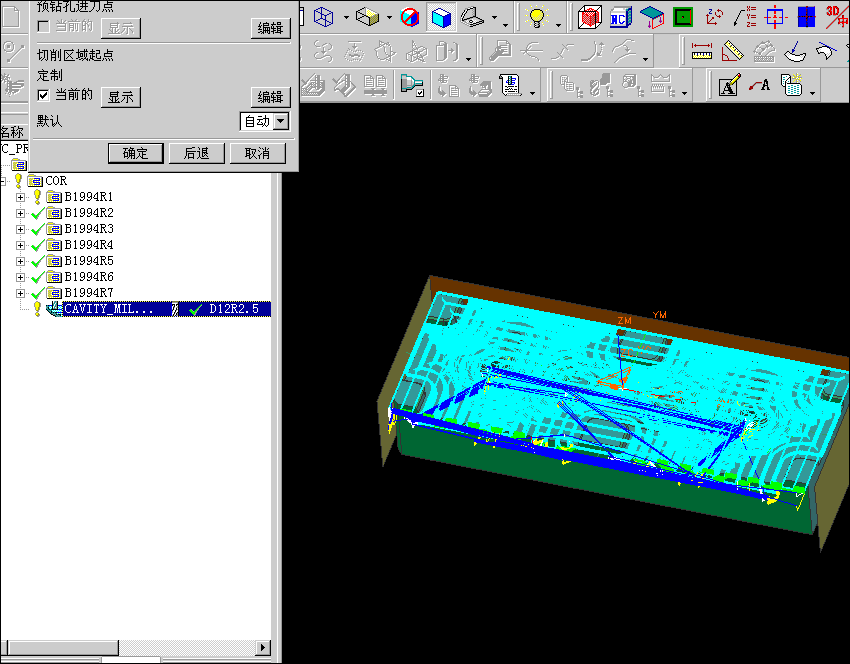The width and height of the screenshot is (850, 664).
Task: Select the wireframe cube display icon
Action: [323, 17]
